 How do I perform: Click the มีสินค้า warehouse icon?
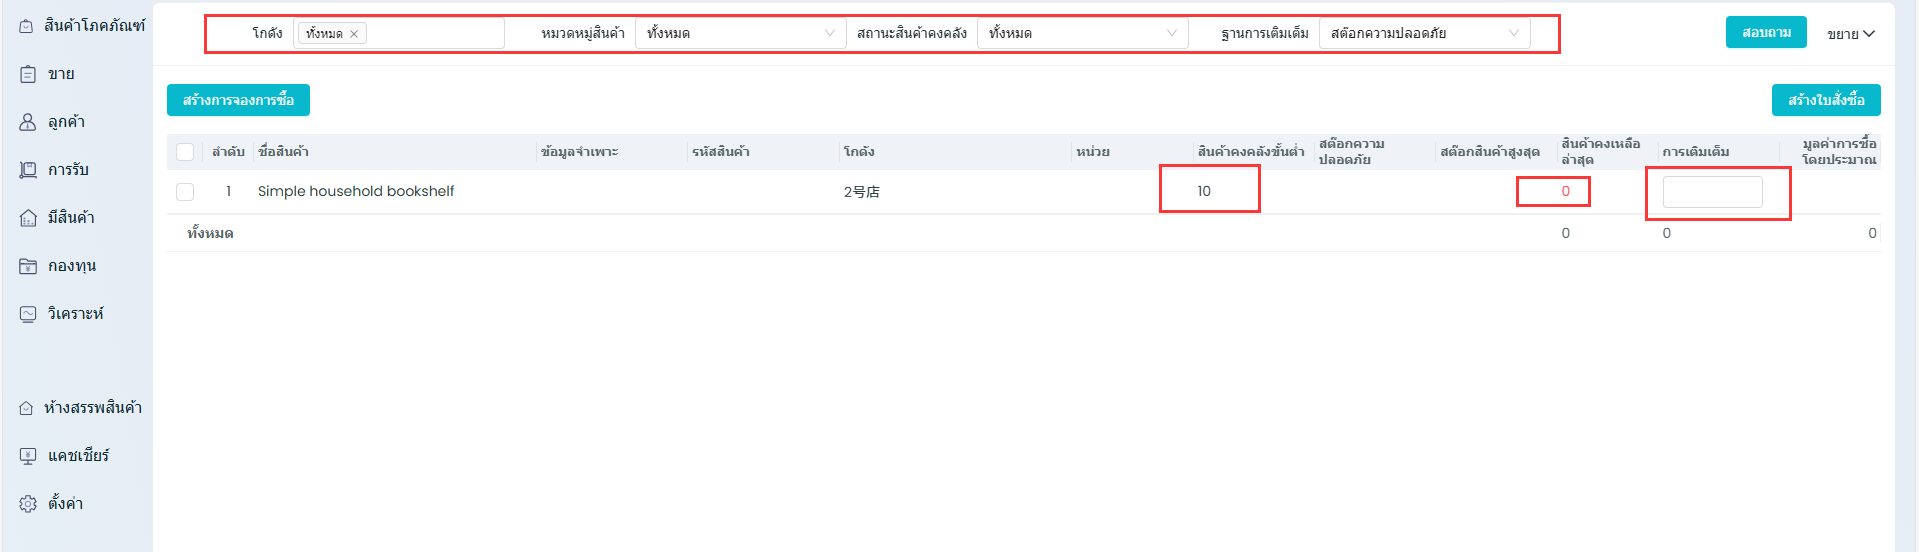coord(28,218)
